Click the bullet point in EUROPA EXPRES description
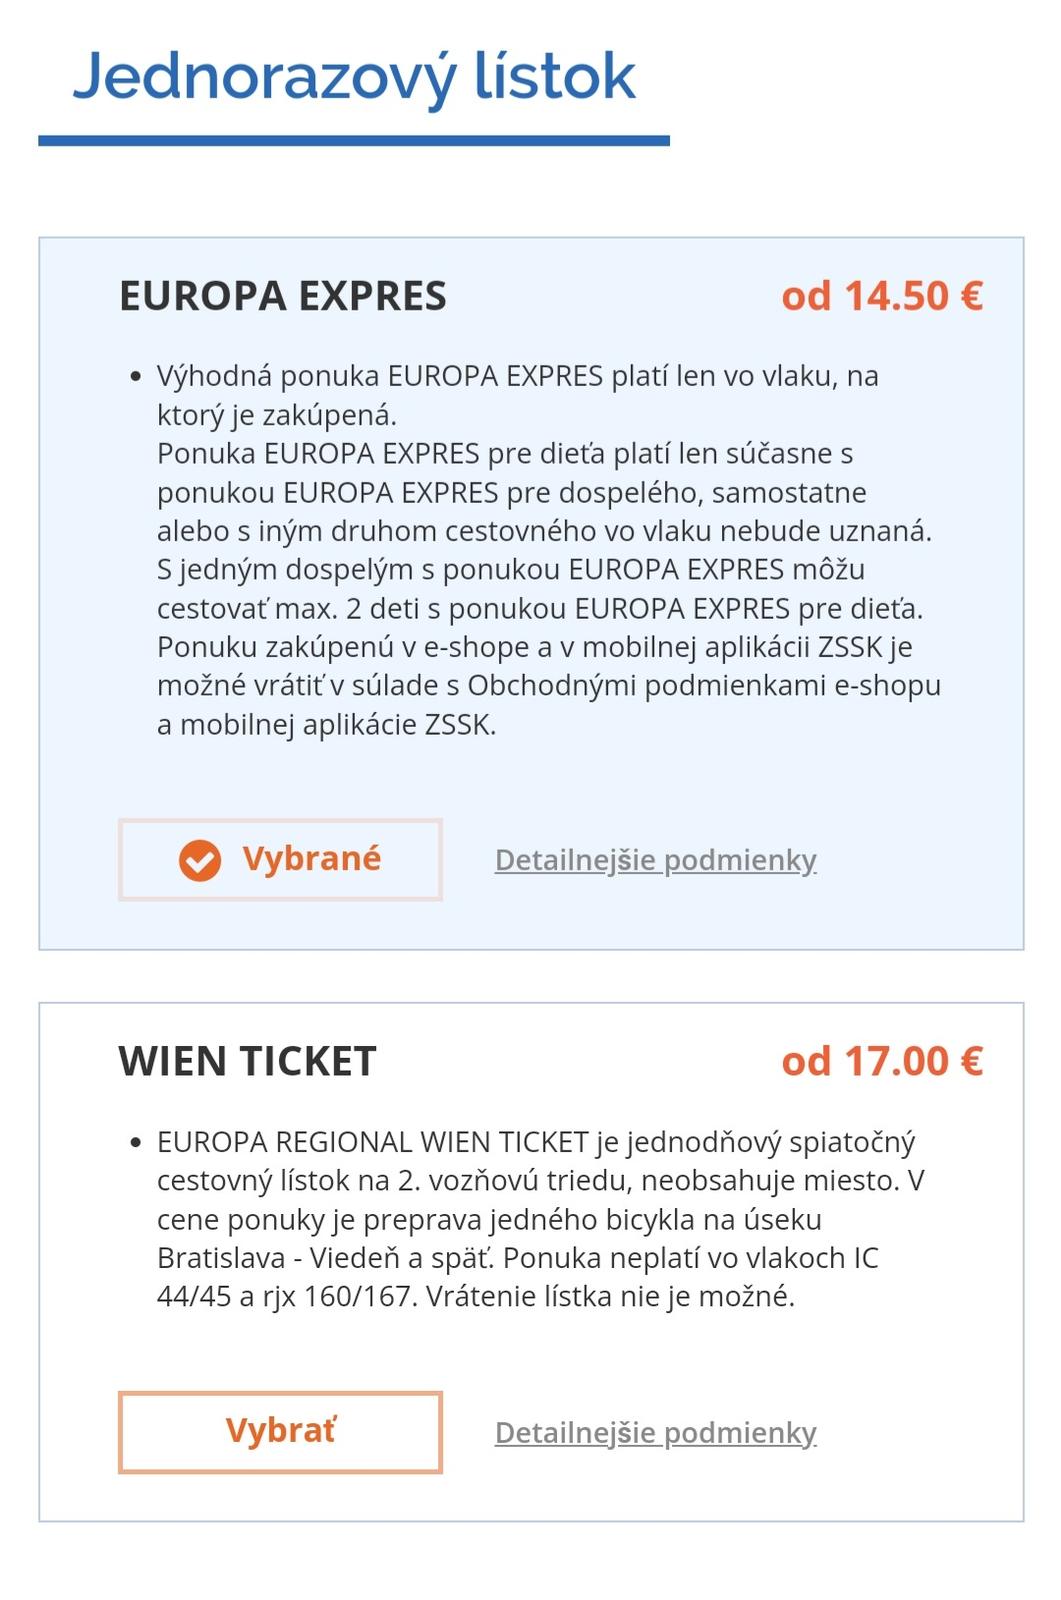 [x=136, y=377]
